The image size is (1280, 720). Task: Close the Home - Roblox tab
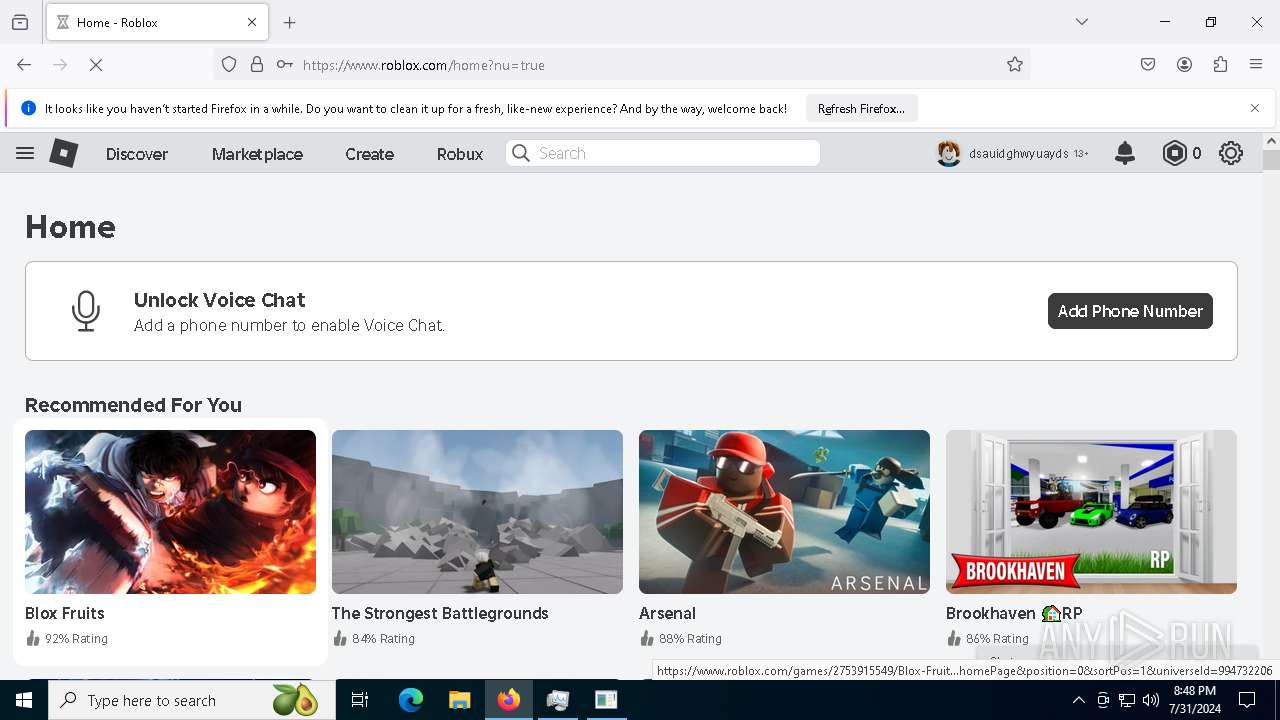(x=252, y=22)
